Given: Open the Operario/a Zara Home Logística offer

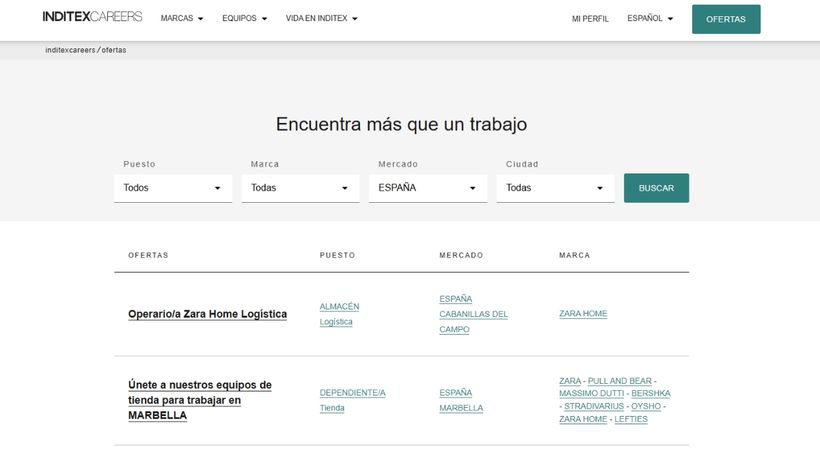Looking at the screenshot, I should click(207, 314).
